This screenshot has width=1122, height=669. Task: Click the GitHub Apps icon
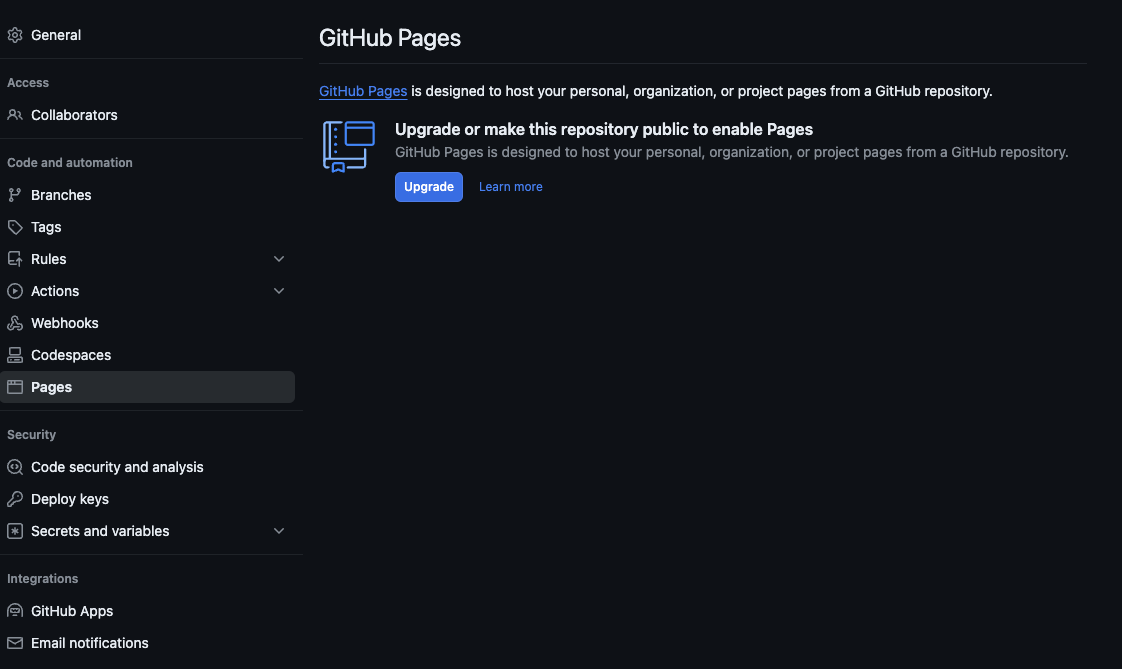point(15,611)
